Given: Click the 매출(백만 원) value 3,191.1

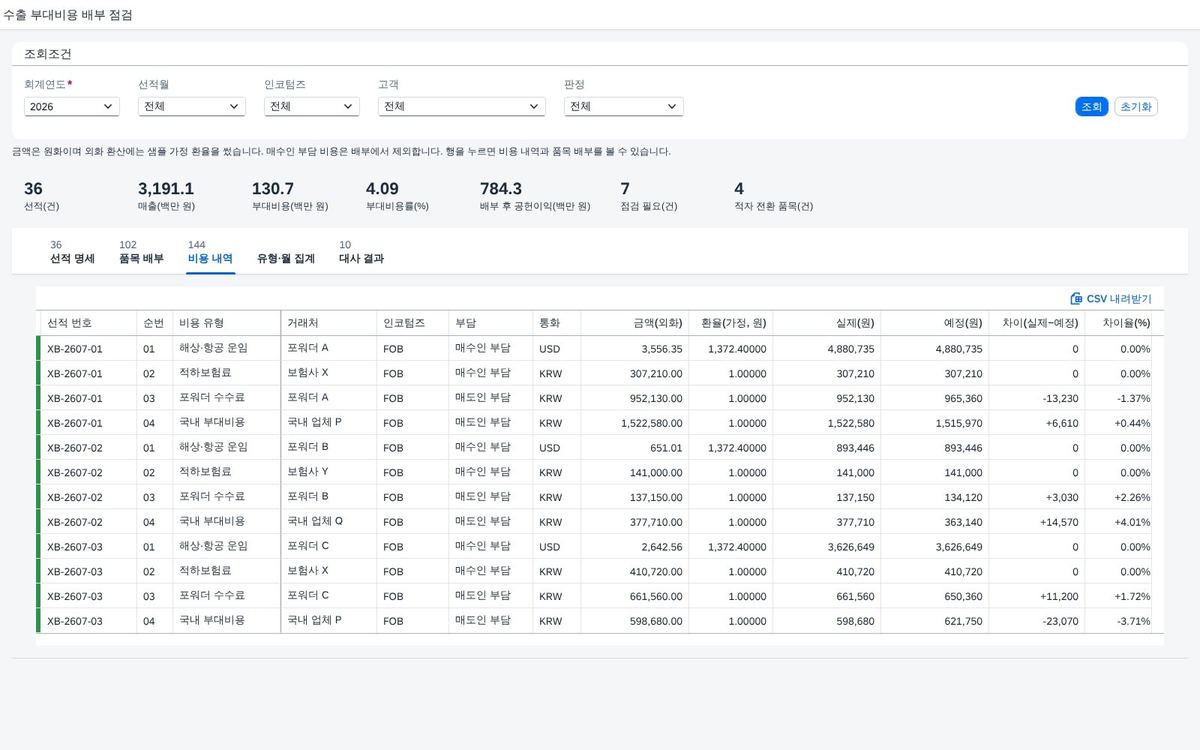Looking at the screenshot, I should coord(166,188).
